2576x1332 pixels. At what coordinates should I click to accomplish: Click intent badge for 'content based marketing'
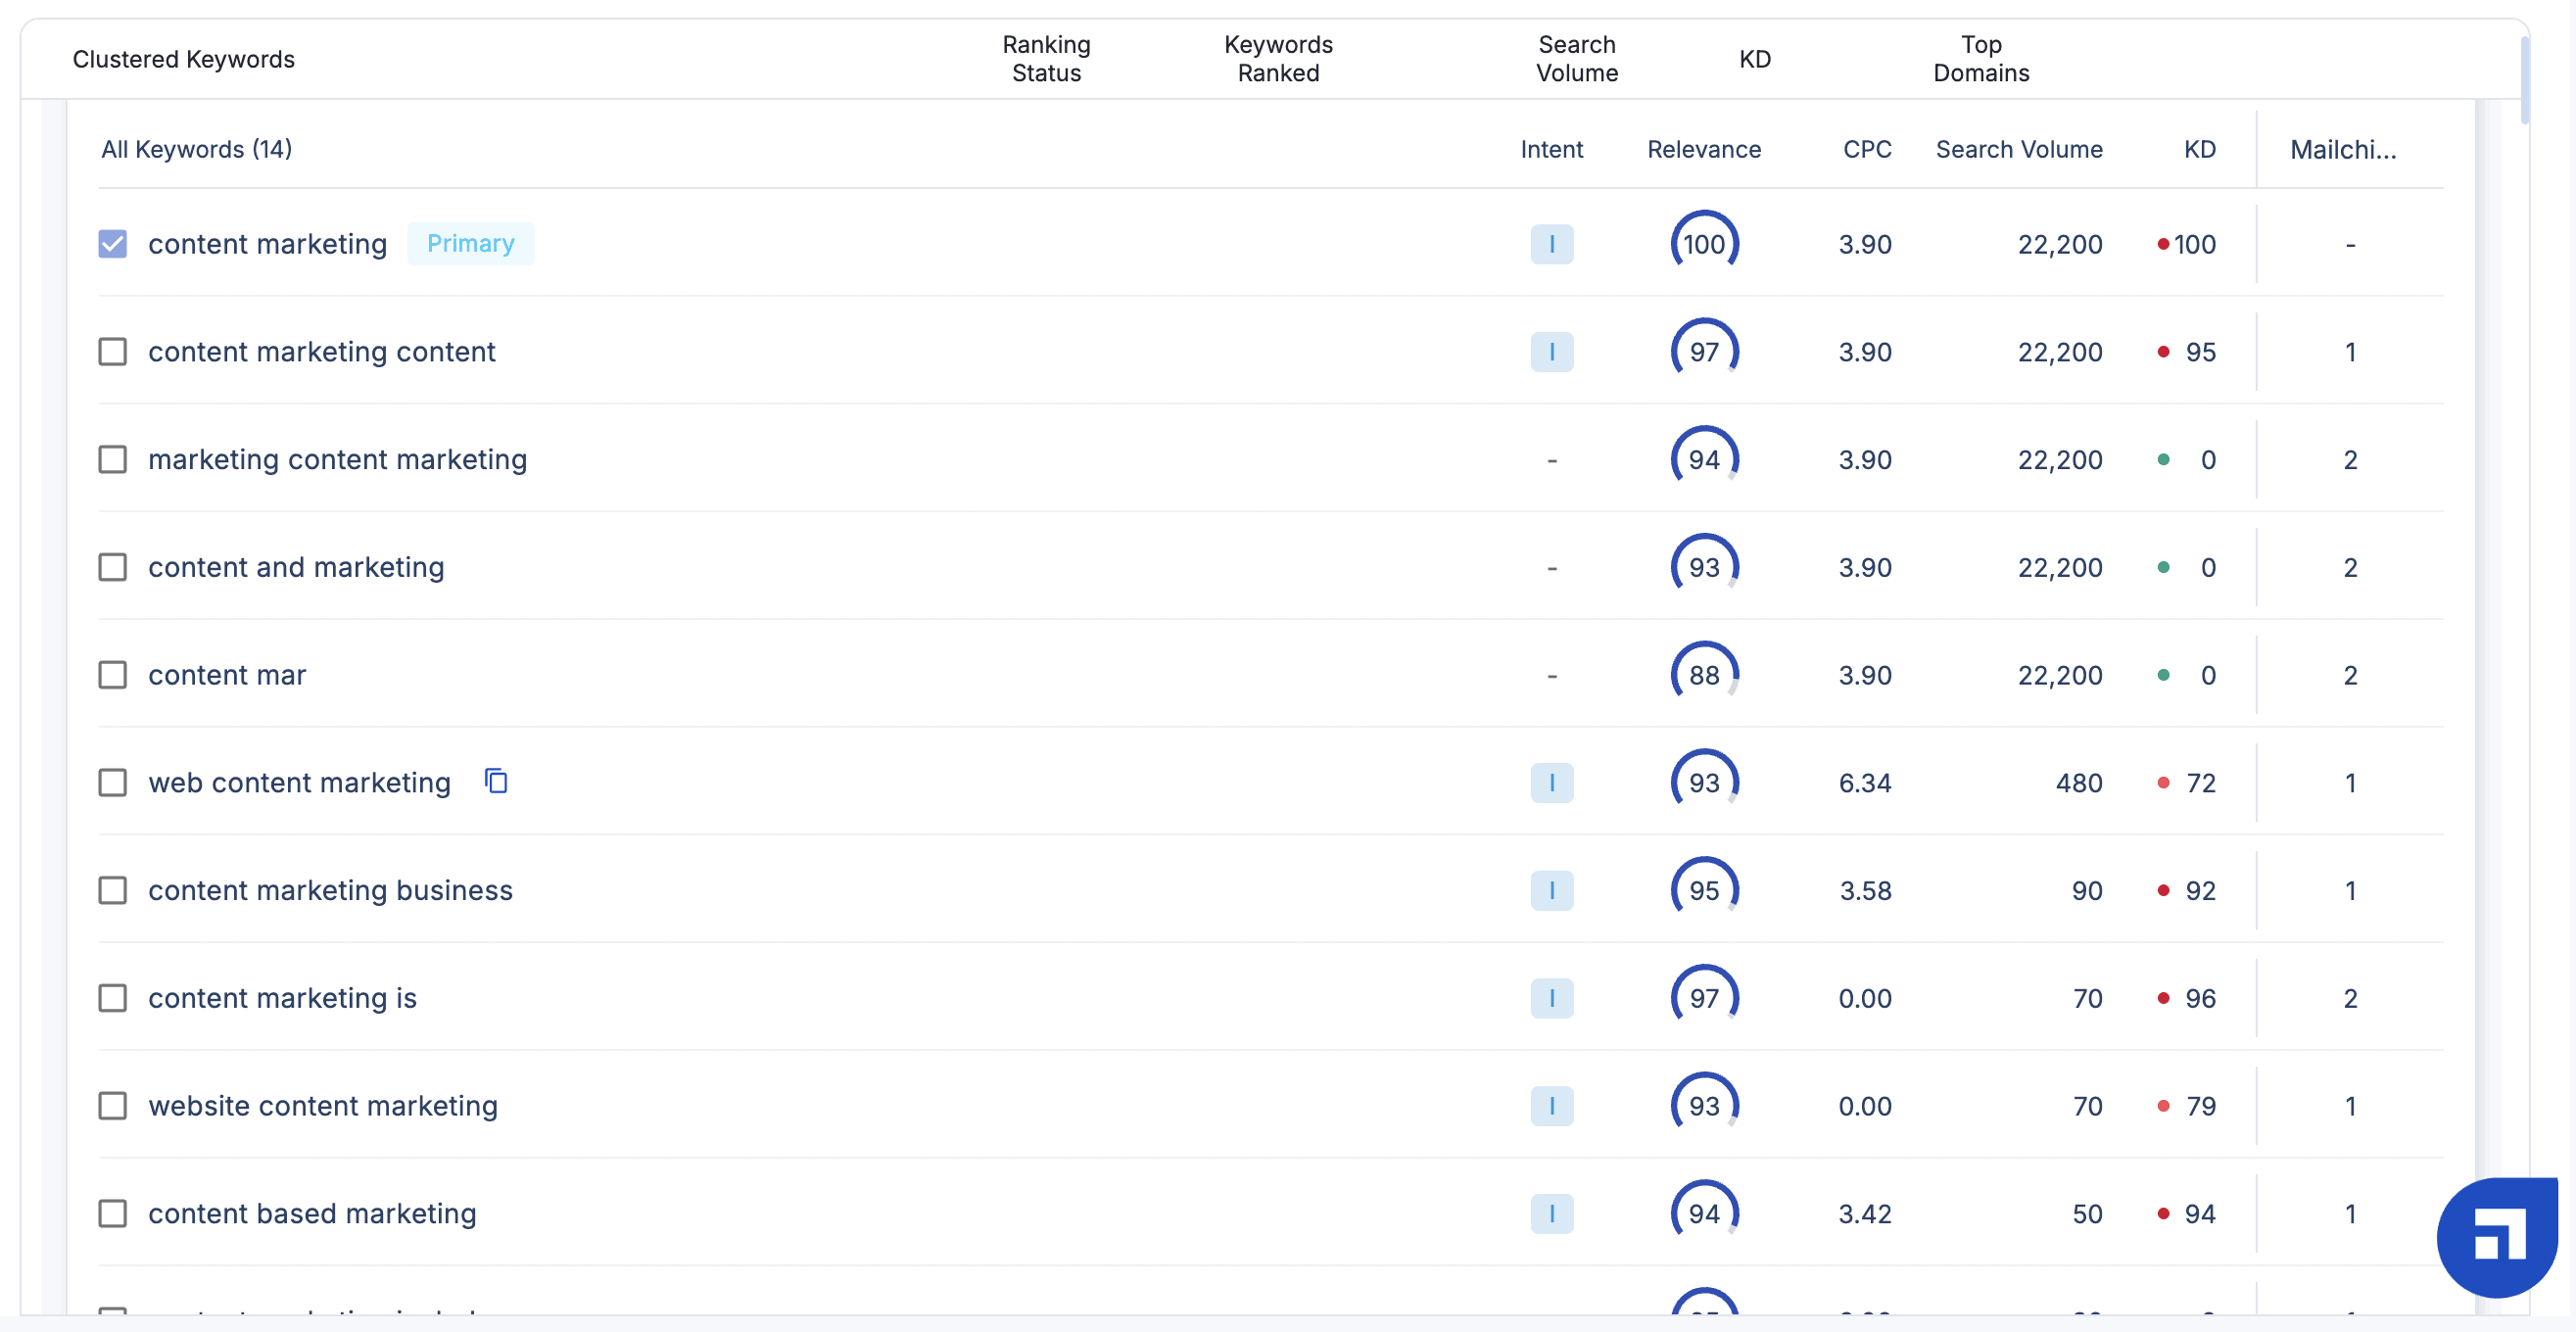tap(1552, 1215)
